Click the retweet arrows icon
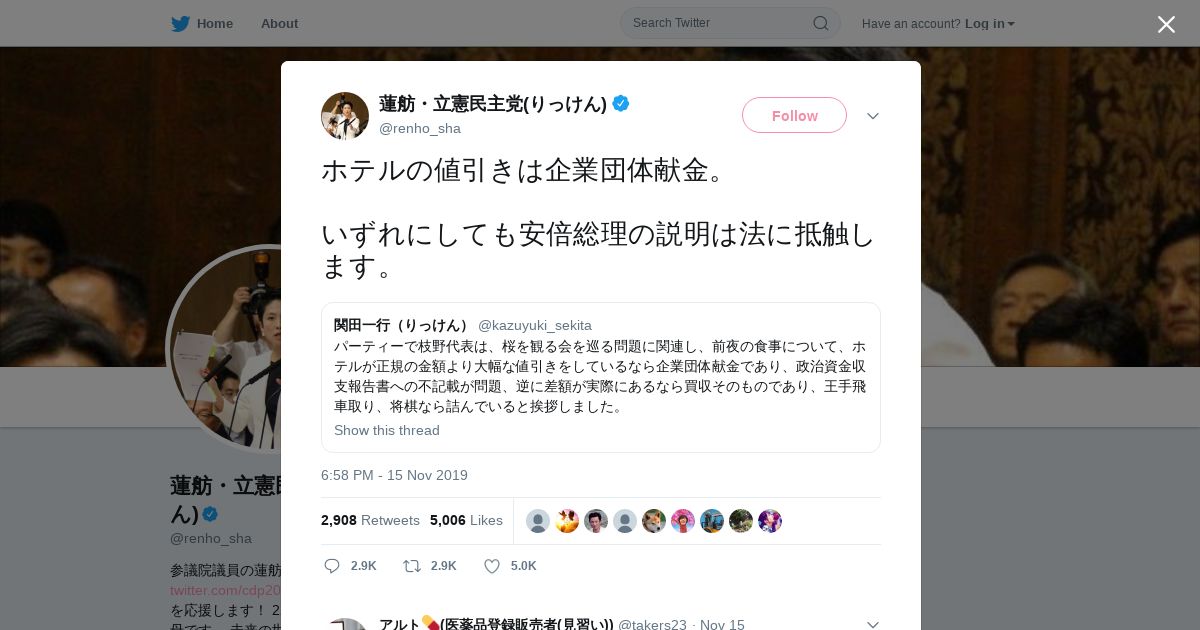The height and width of the screenshot is (630, 1200). 411,566
